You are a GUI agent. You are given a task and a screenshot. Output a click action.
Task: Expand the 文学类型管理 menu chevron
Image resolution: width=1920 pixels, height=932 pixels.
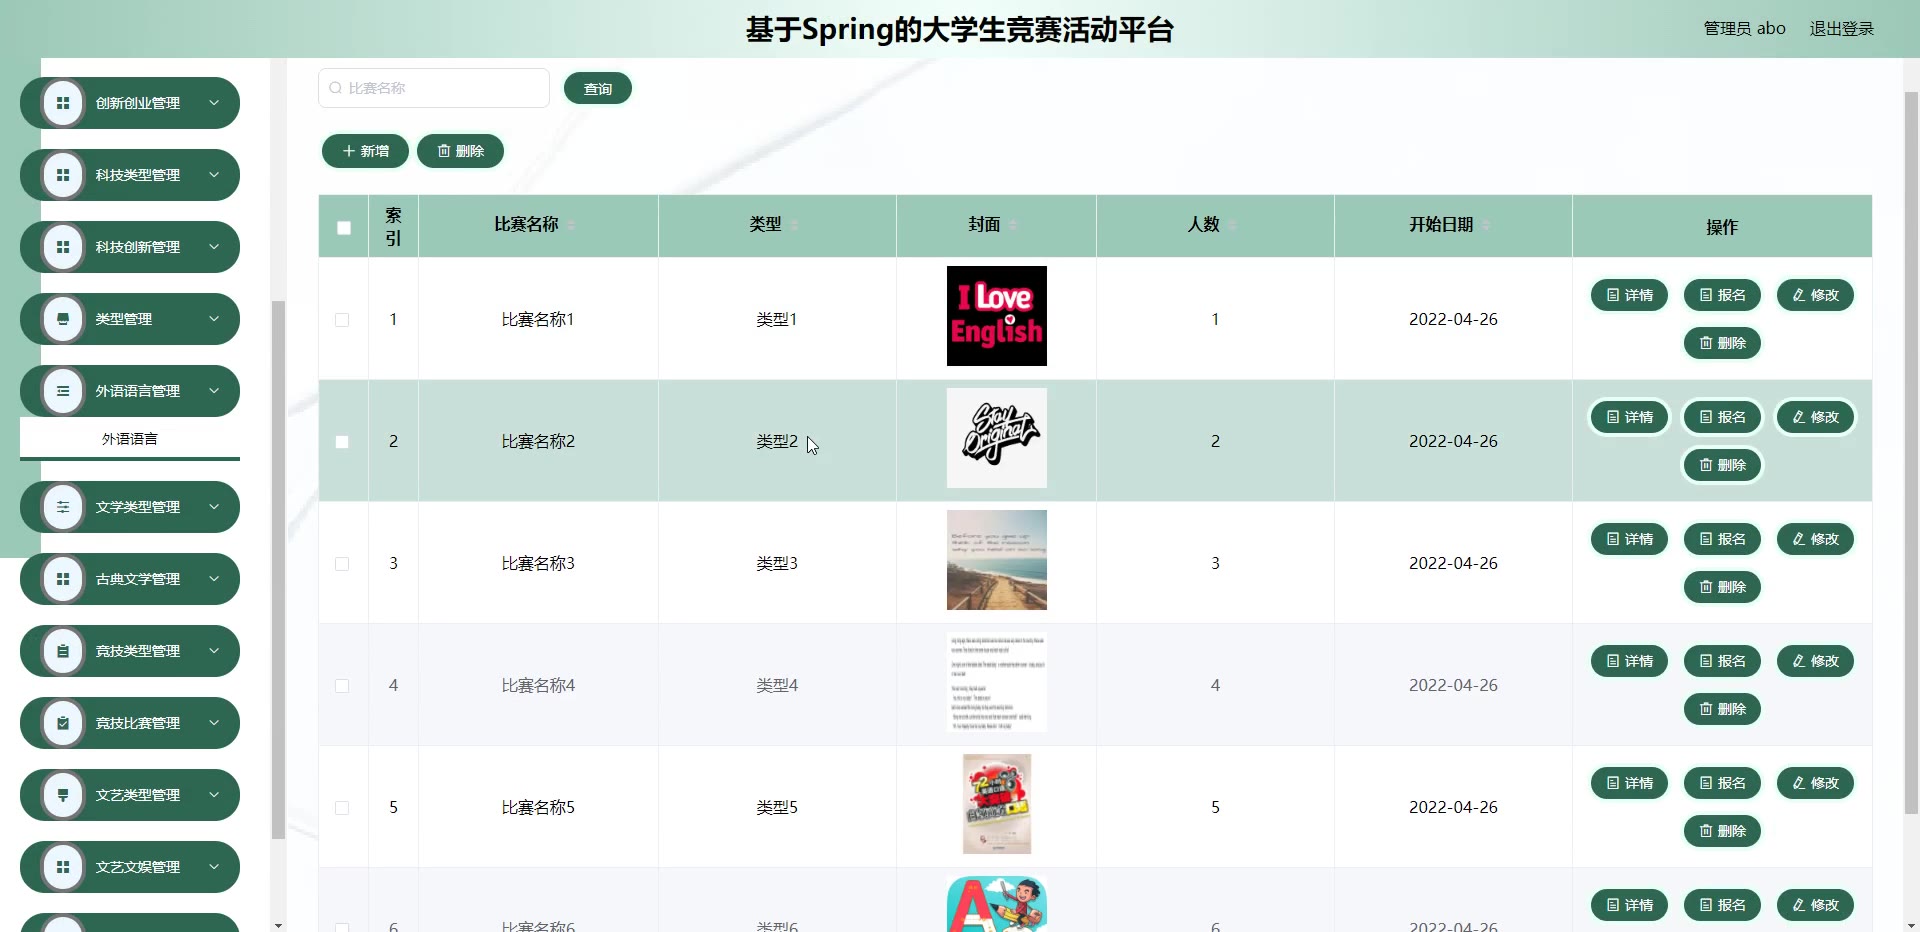pos(214,507)
